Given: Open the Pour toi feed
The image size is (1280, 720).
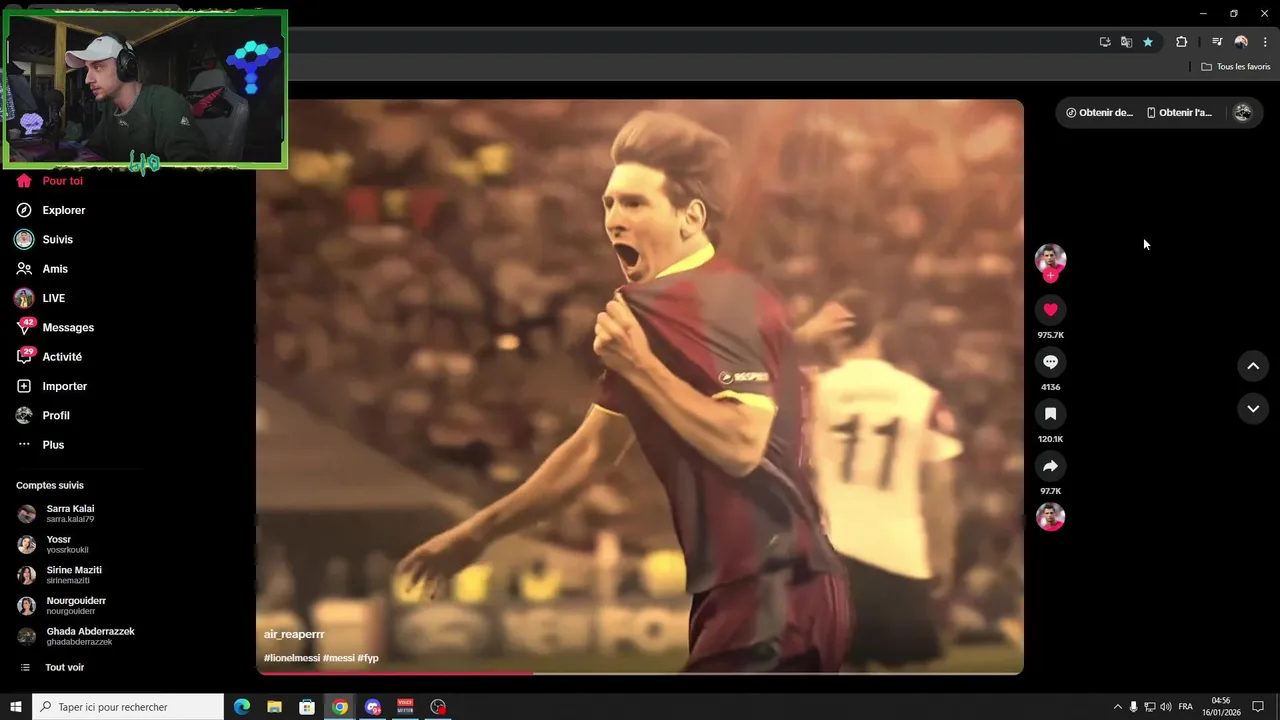Looking at the screenshot, I should point(50,181).
